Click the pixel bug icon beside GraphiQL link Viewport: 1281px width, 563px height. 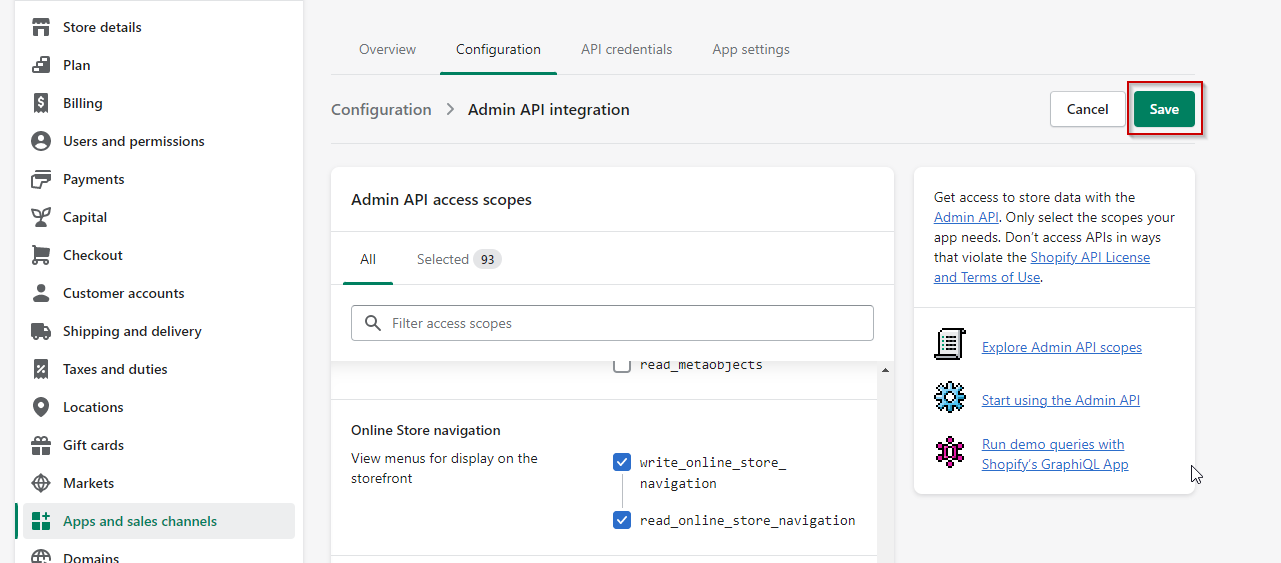949,451
